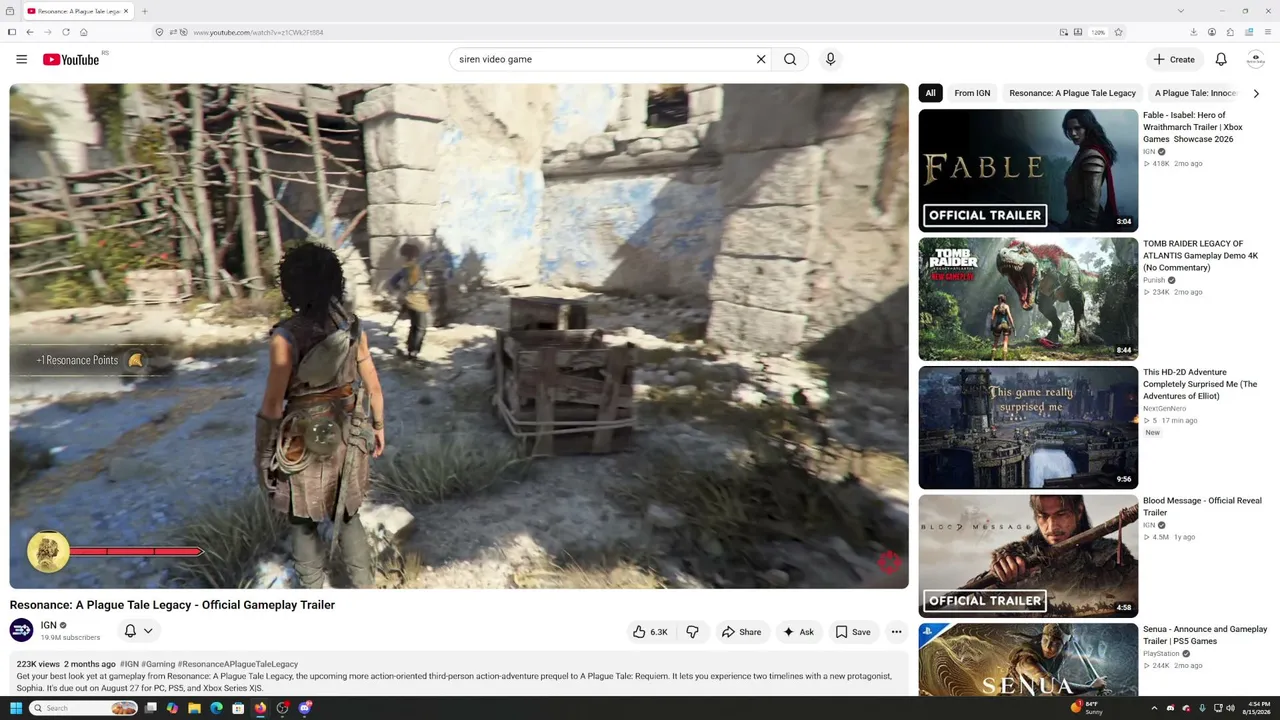Viewport: 1280px width, 720px height.
Task: Go back in browser history
Action: (x=30, y=32)
